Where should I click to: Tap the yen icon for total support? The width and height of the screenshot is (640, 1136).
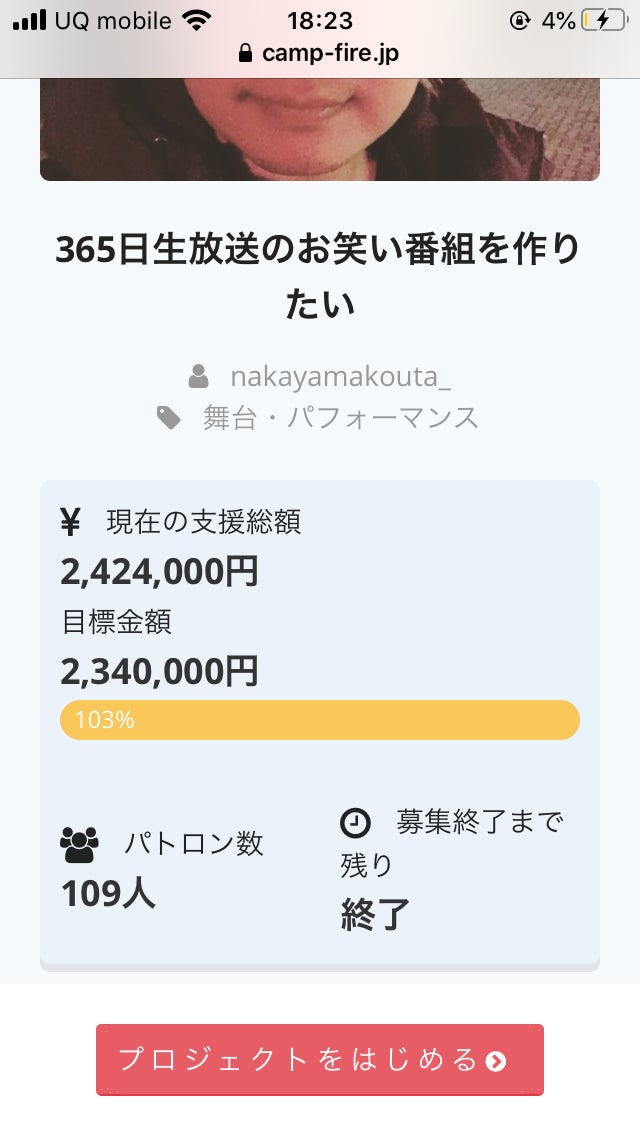point(71,521)
